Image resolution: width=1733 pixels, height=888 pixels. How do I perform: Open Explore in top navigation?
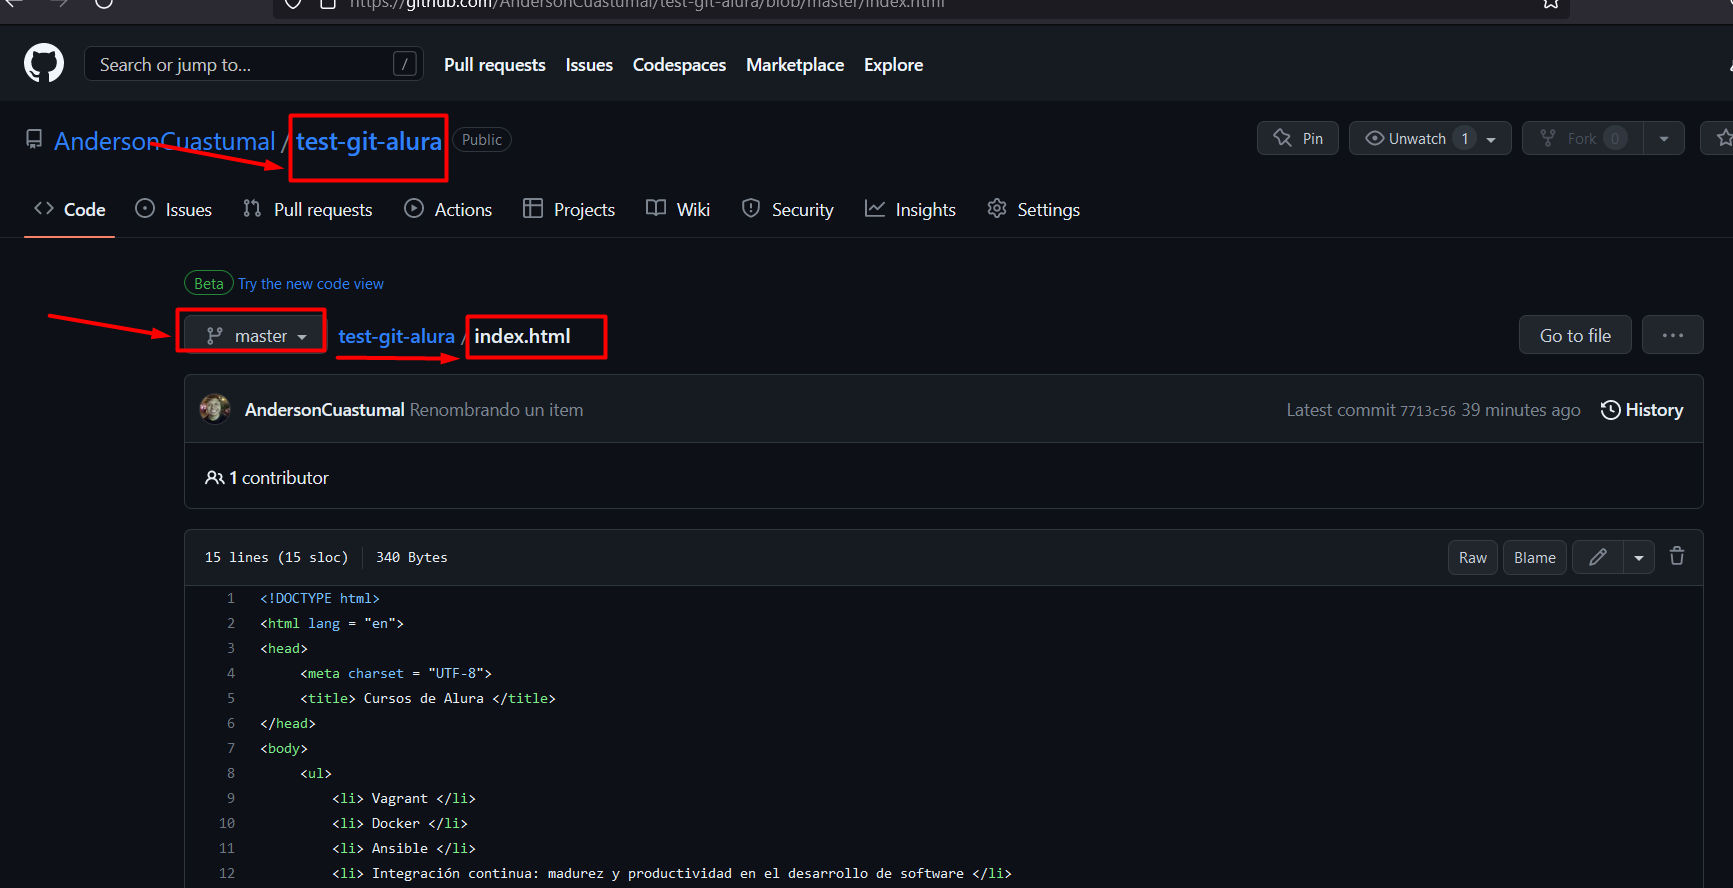click(893, 65)
